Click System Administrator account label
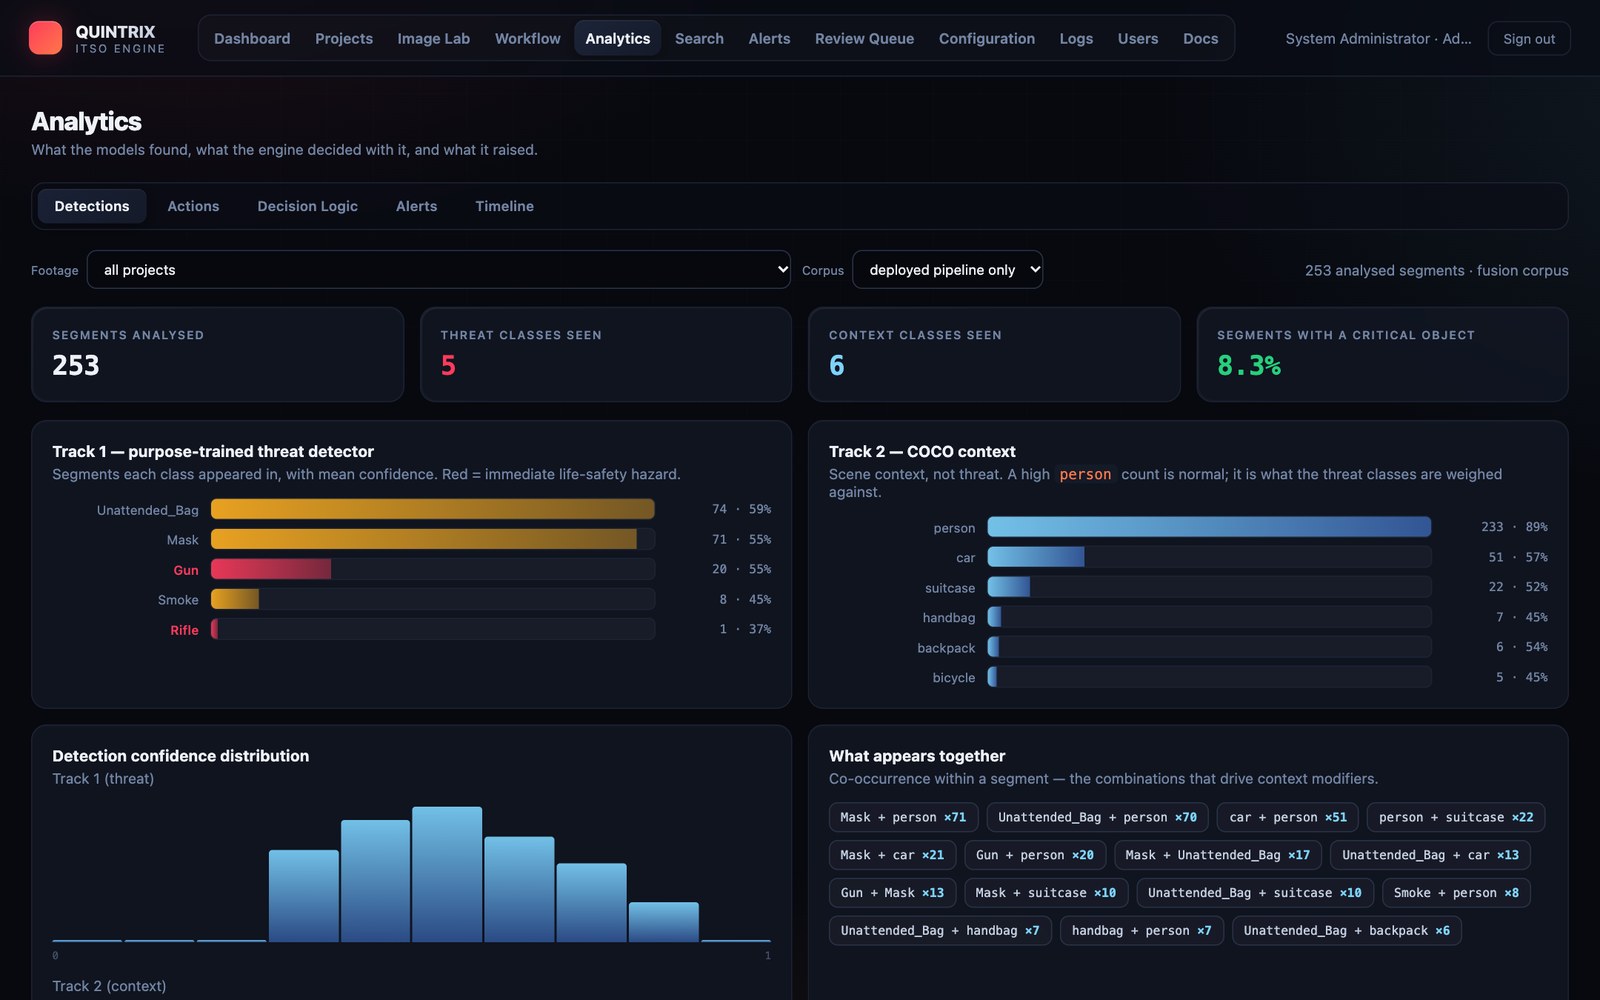This screenshot has width=1600, height=1000. (x=1378, y=38)
